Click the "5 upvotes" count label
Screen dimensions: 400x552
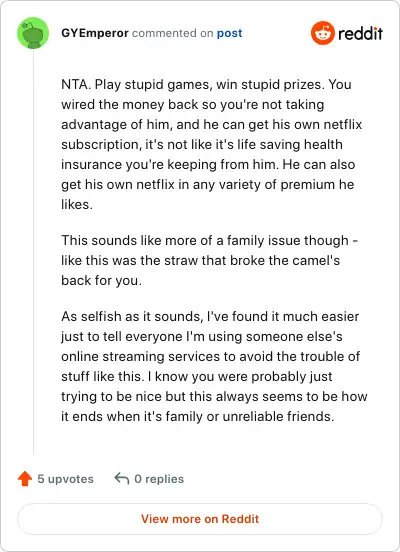(65, 479)
